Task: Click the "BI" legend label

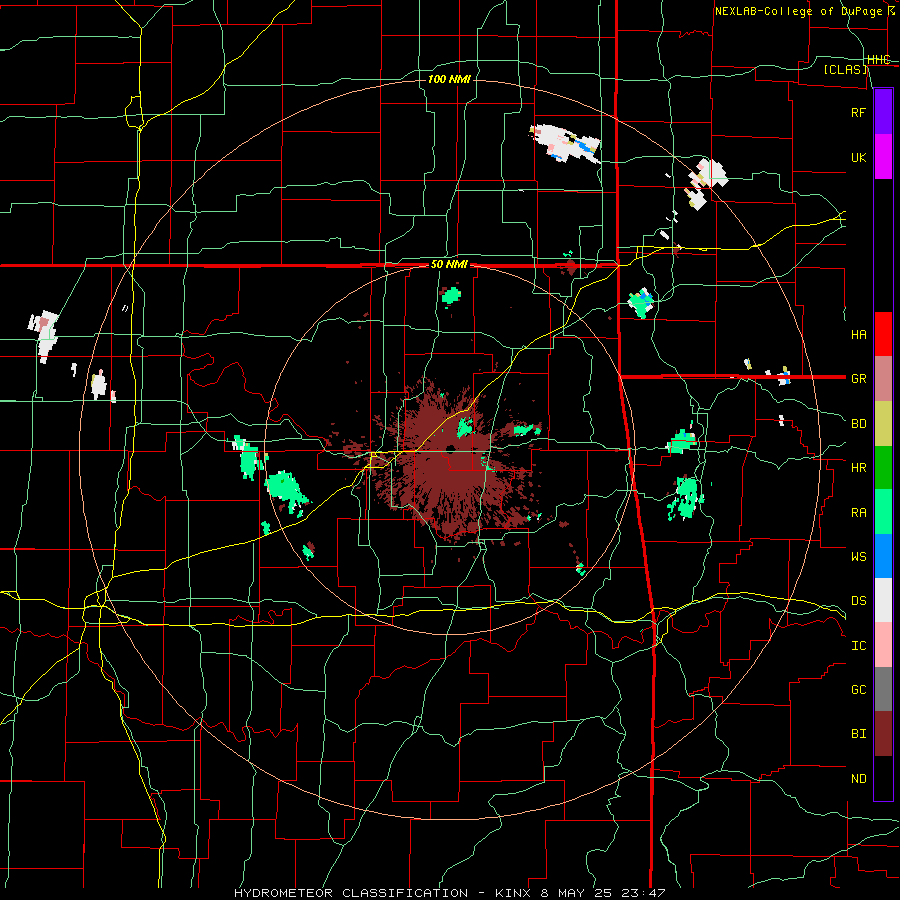Action: coord(858,734)
